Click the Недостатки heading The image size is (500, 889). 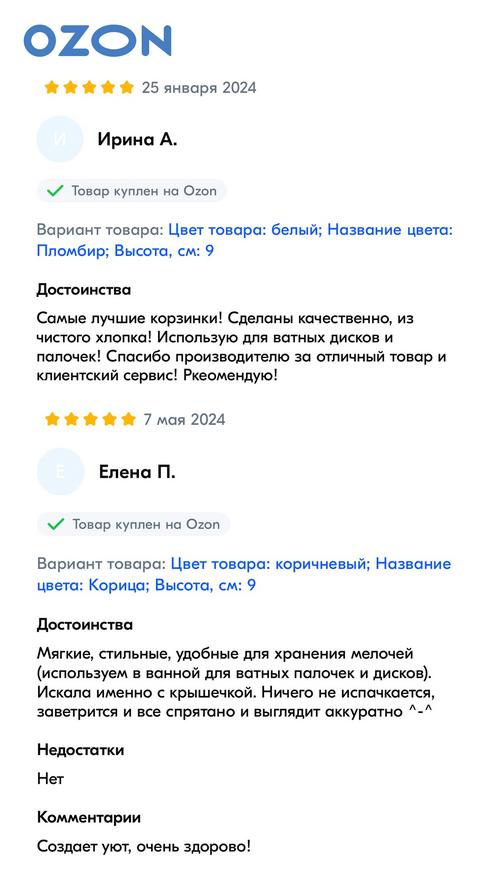coord(80,750)
